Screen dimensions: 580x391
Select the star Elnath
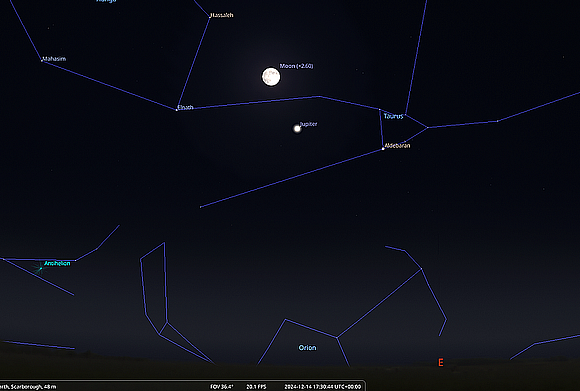(x=176, y=109)
